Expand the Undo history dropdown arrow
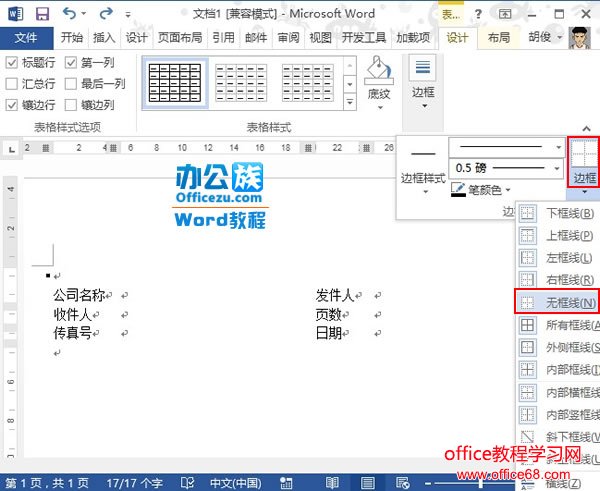 coord(83,14)
